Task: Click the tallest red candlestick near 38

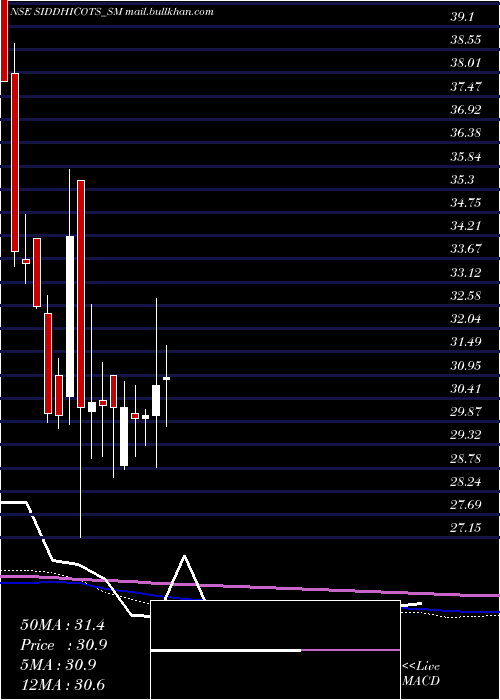Action: [x=15, y=162]
